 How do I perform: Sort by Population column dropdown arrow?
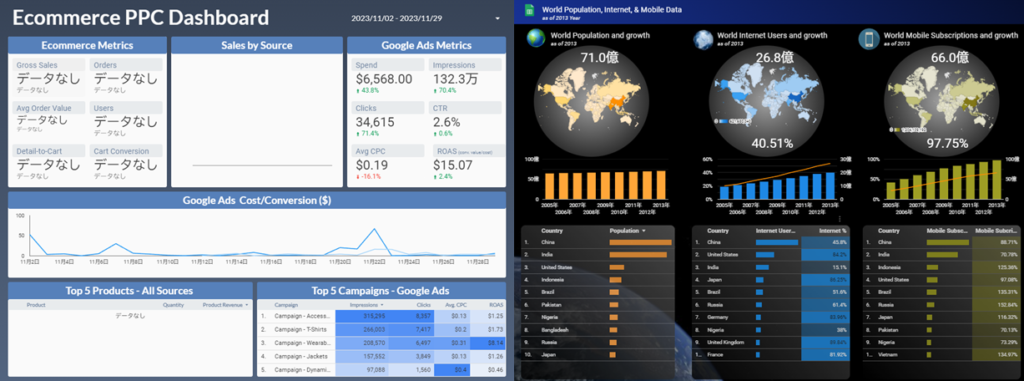[644, 231]
